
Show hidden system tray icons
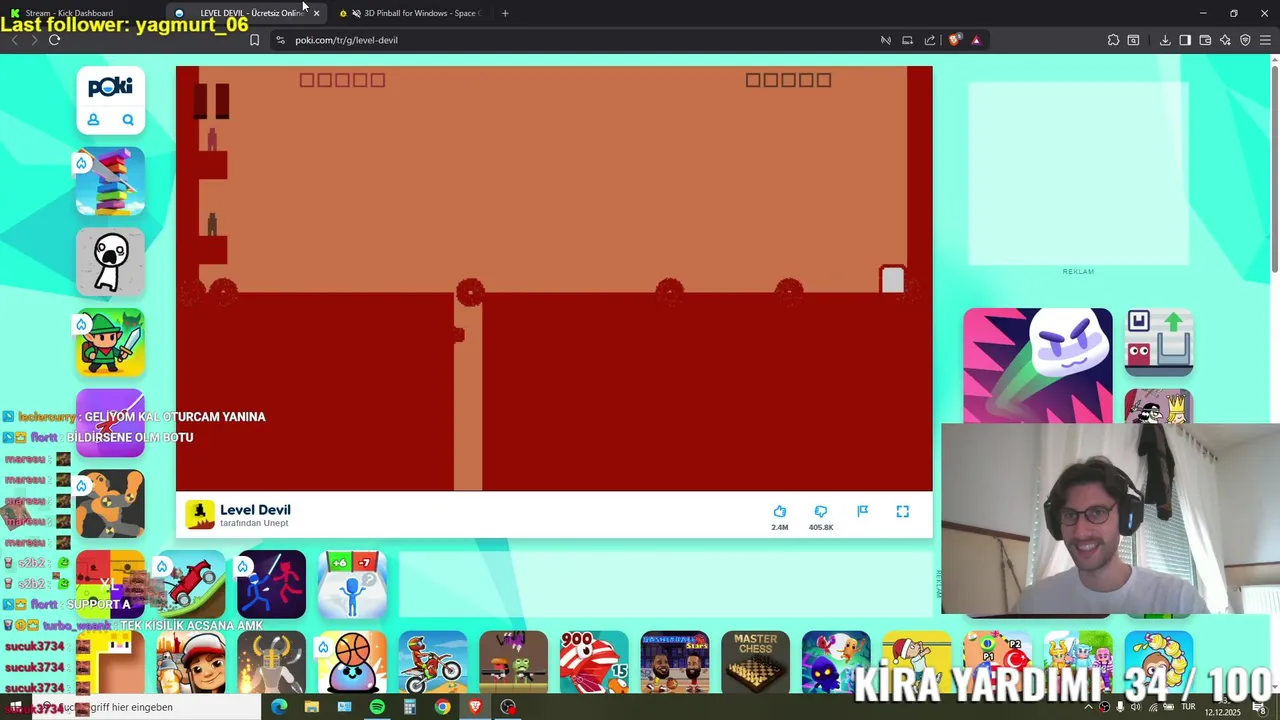click(1089, 708)
